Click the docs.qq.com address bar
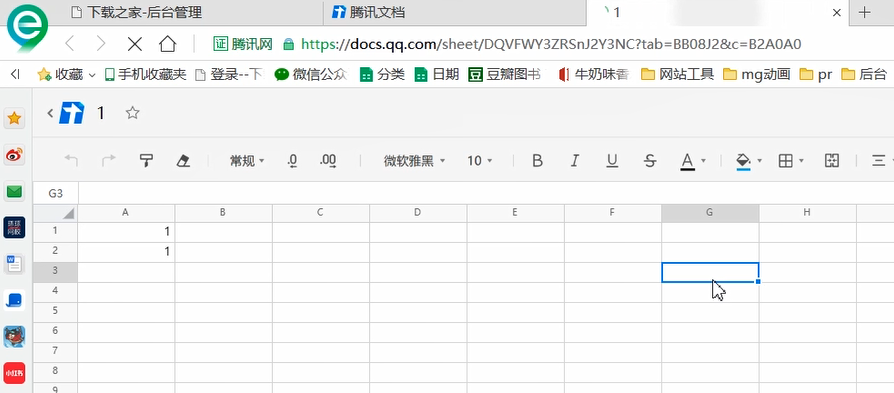Screen dimensions: 894x393 (x=550, y=44)
